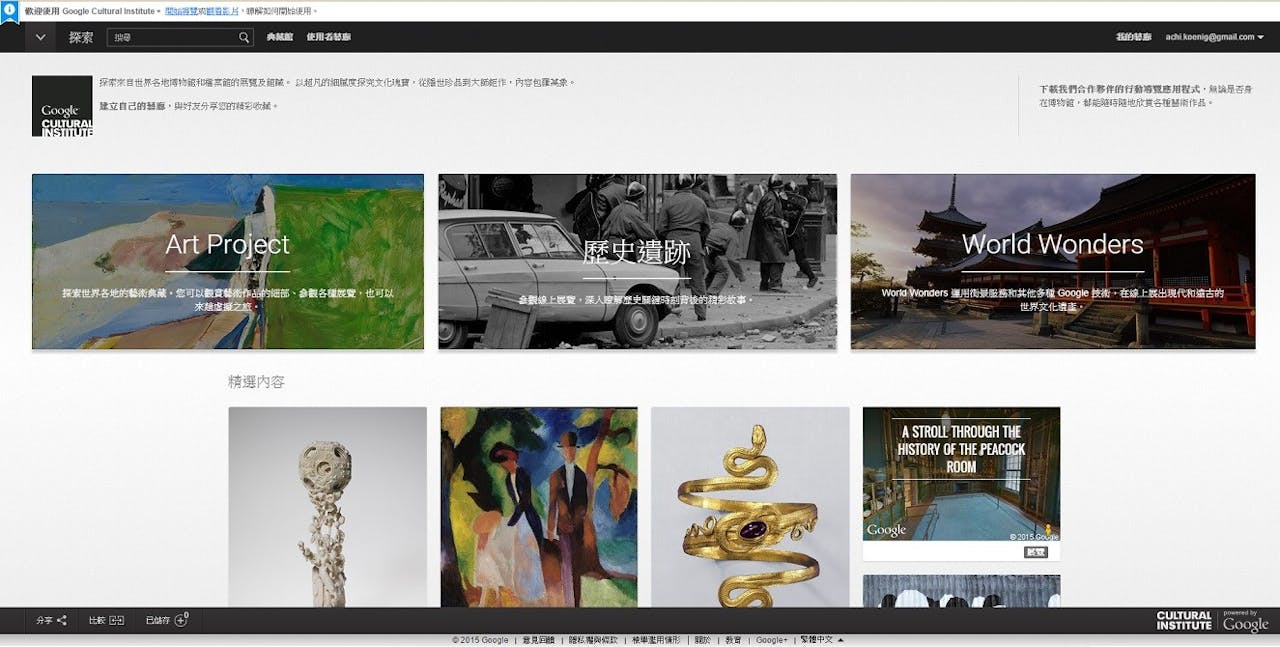Open the gold snake bracelet thumbnail
The height and width of the screenshot is (647, 1280).
(750, 507)
